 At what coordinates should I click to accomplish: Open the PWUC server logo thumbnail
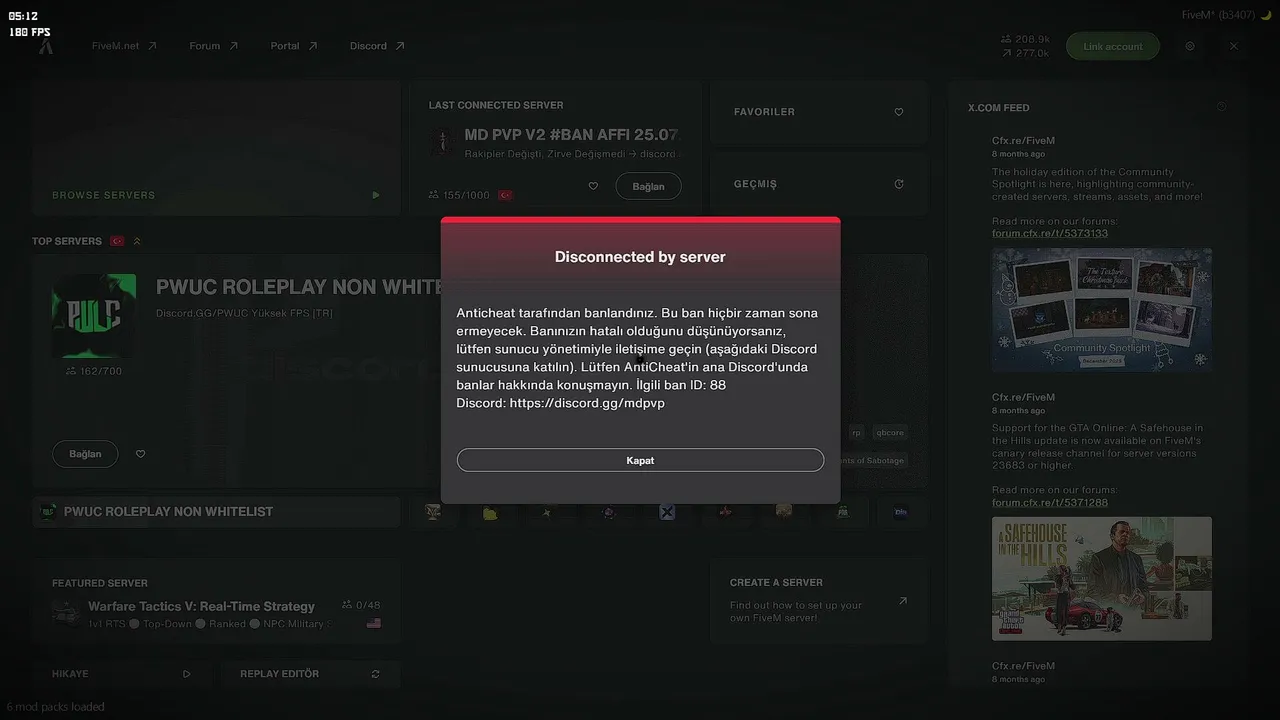[x=94, y=316]
